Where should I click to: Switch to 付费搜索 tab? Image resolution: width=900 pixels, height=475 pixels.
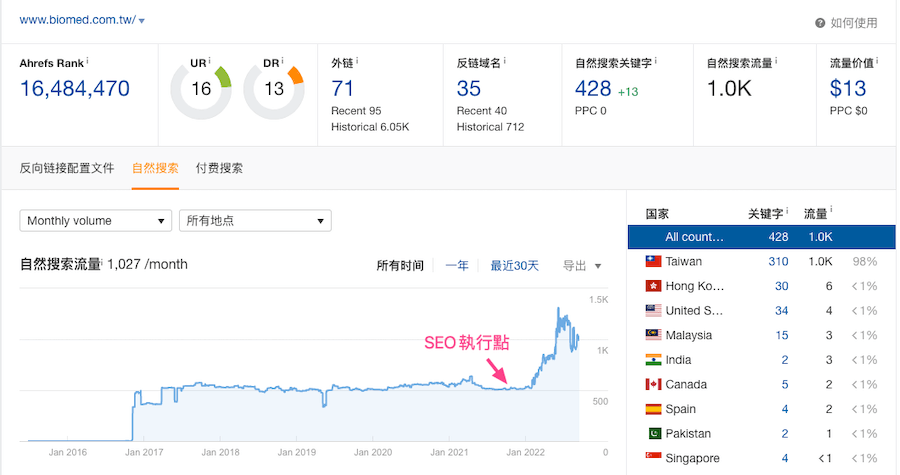pos(219,168)
